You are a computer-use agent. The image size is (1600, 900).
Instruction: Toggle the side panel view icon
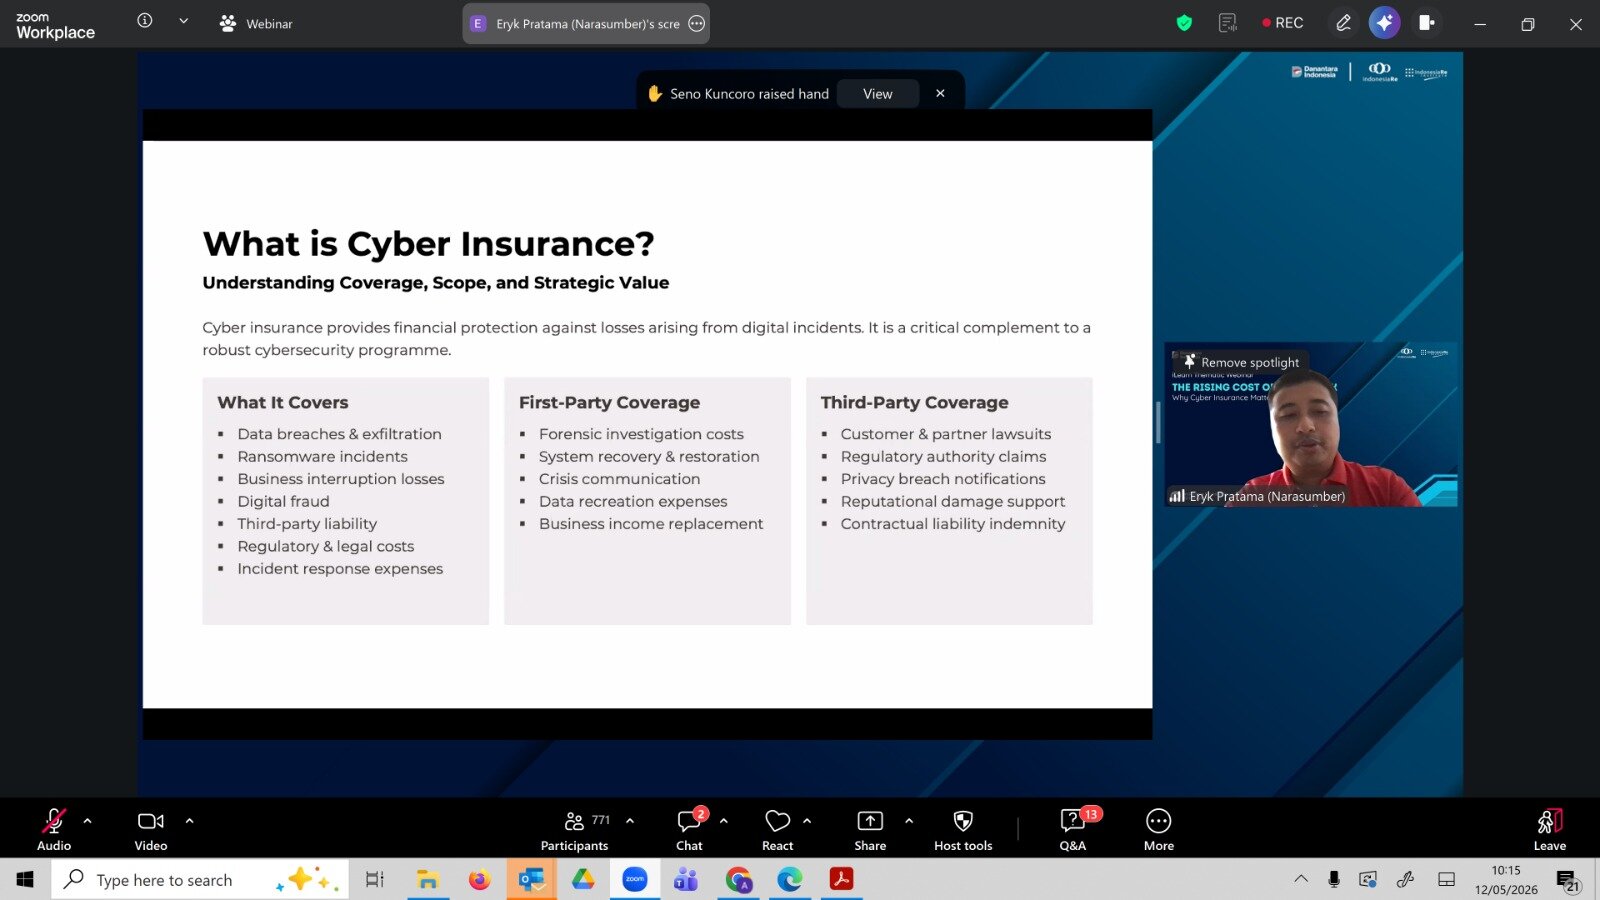click(1427, 23)
